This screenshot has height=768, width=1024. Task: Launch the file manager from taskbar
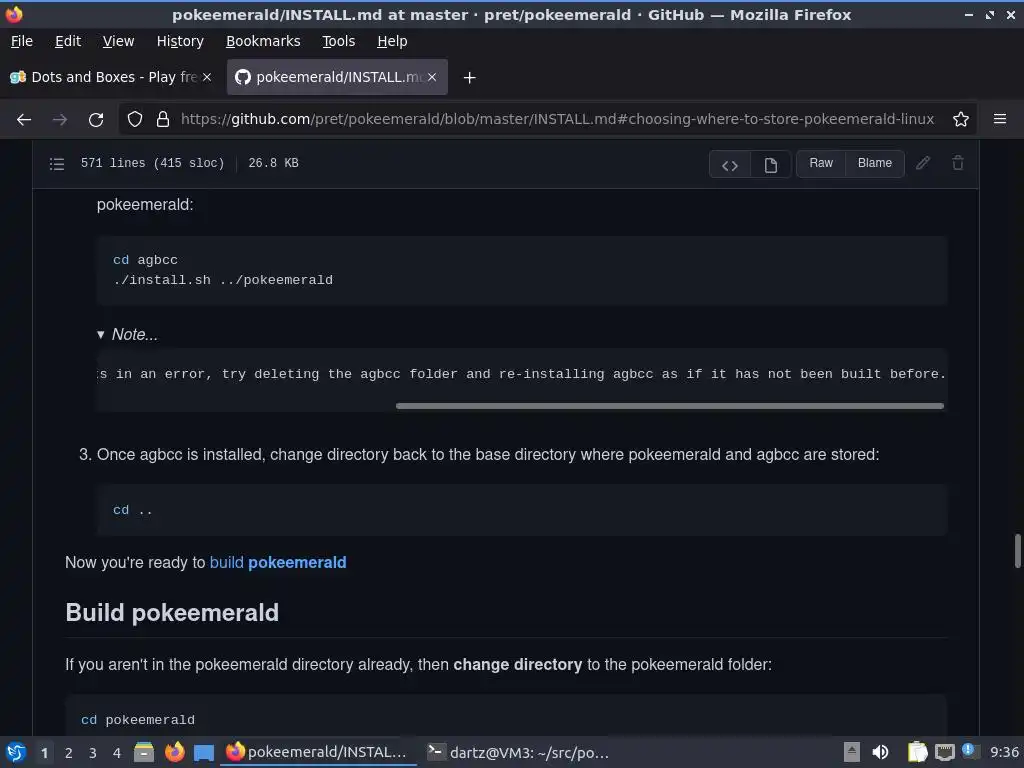coord(144,752)
